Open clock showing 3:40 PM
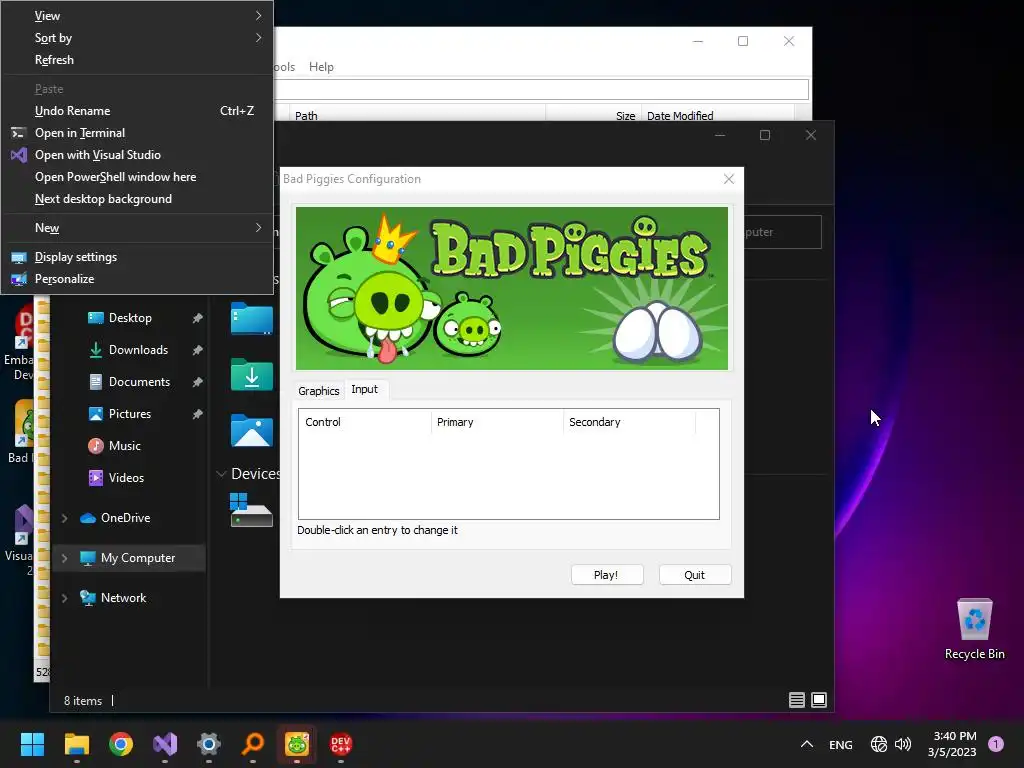This screenshot has height=768, width=1024. (952, 744)
